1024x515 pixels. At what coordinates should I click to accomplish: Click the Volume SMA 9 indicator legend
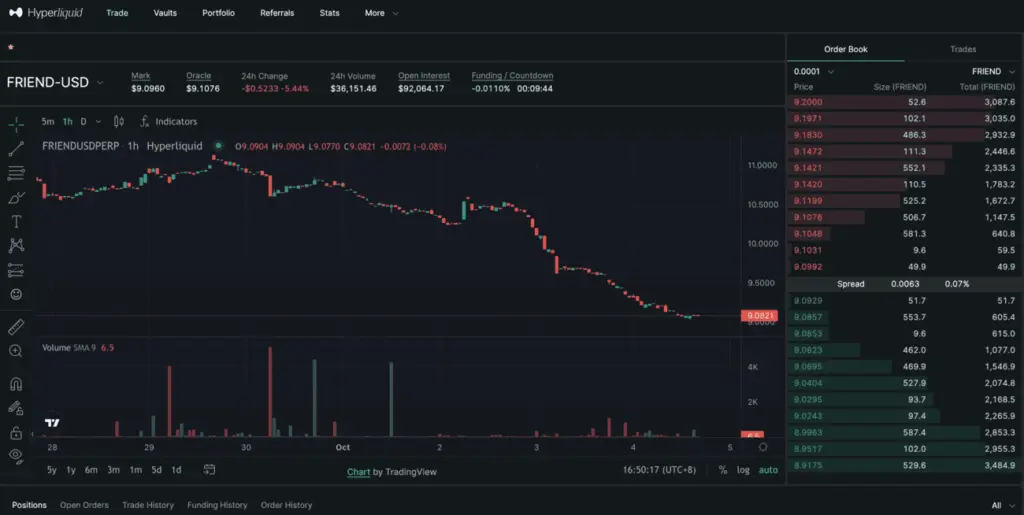[x=78, y=348]
